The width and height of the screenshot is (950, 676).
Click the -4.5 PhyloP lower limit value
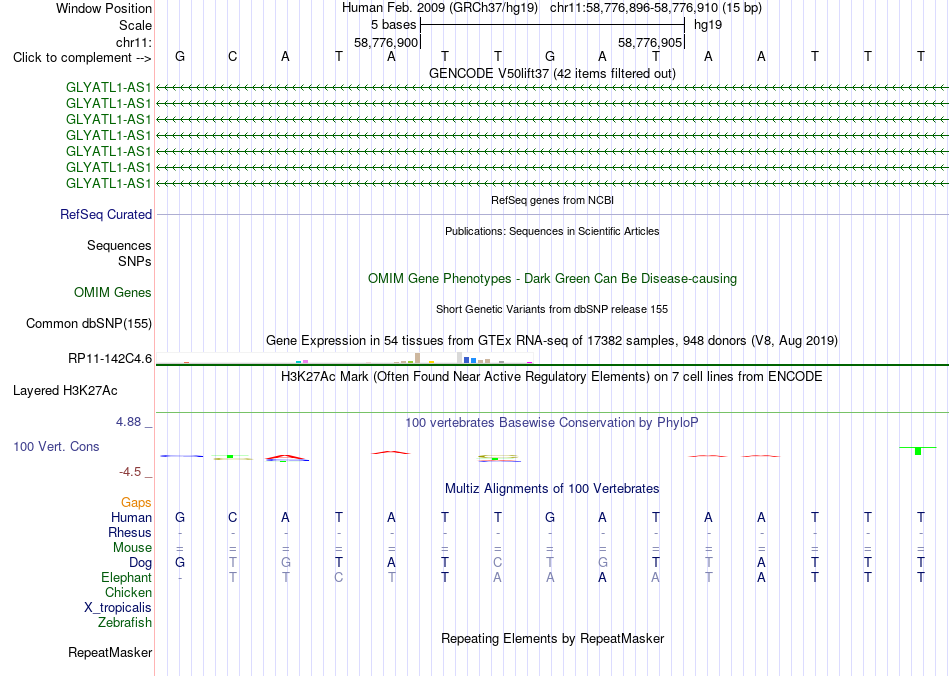point(130,472)
